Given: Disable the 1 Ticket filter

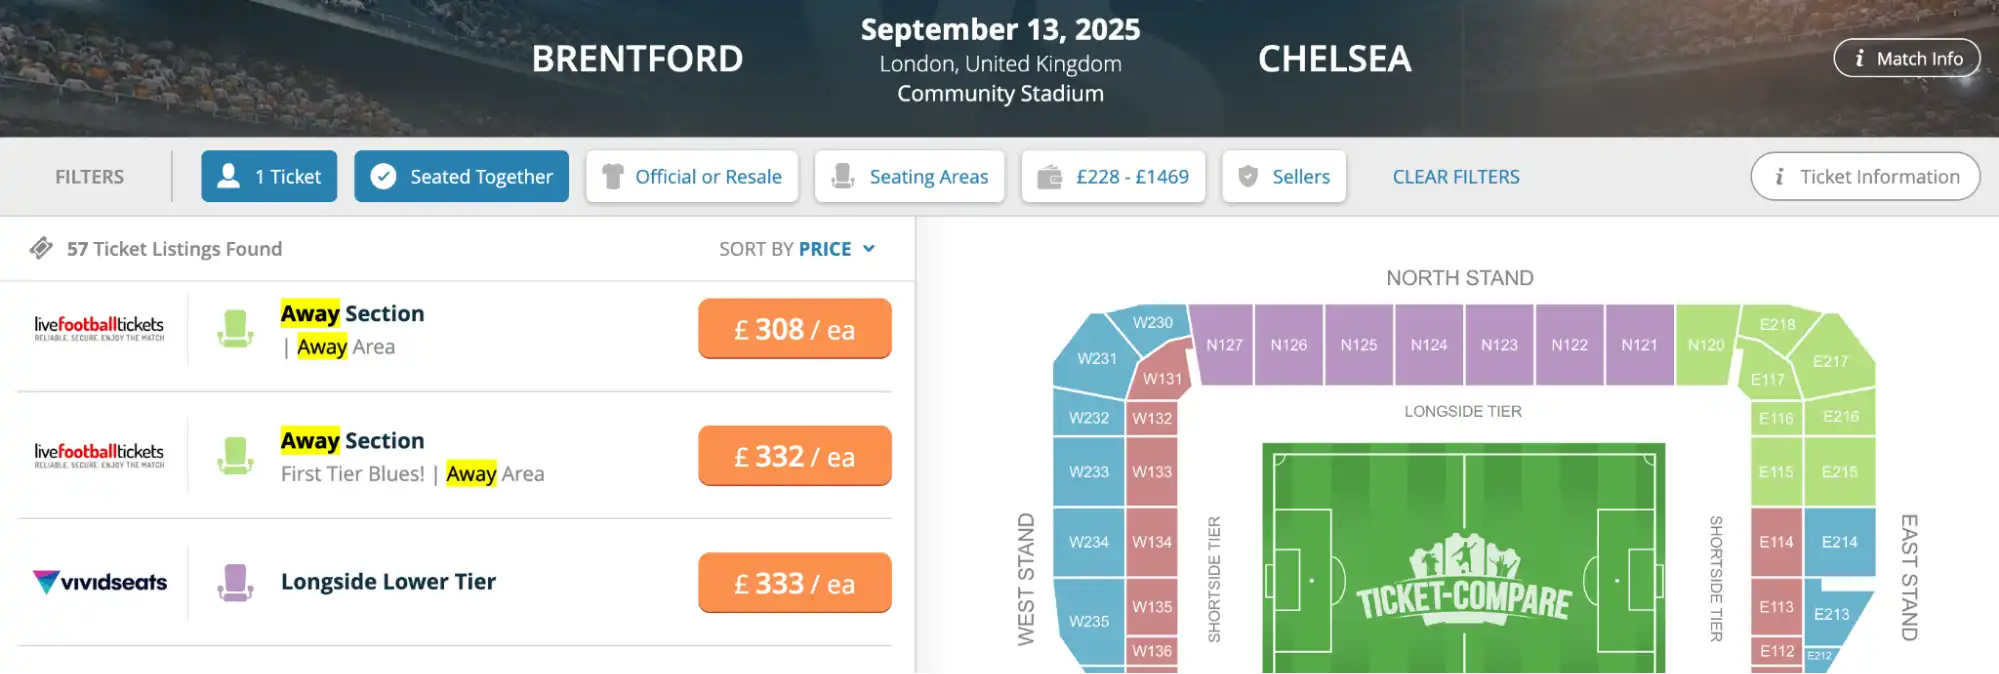Looking at the screenshot, I should [x=269, y=176].
